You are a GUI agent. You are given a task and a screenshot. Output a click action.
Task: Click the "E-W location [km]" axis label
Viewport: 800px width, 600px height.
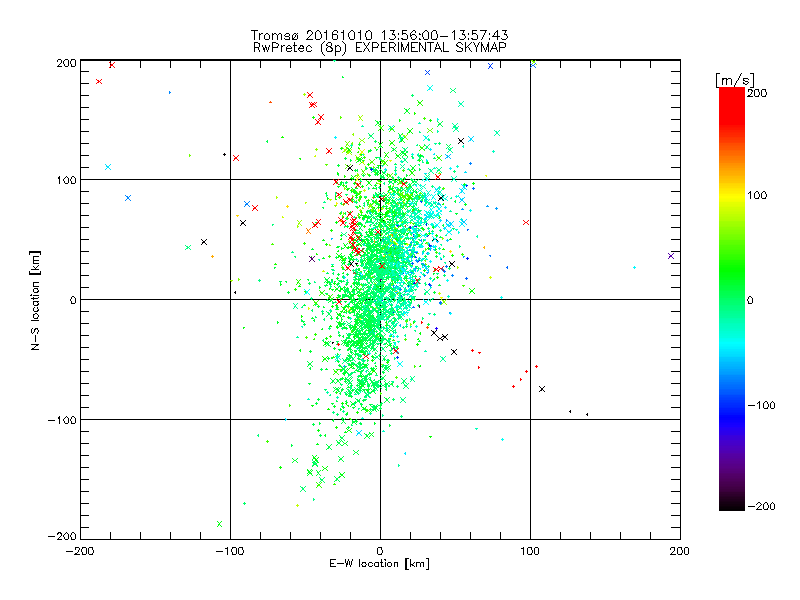[x=379, y=564]
